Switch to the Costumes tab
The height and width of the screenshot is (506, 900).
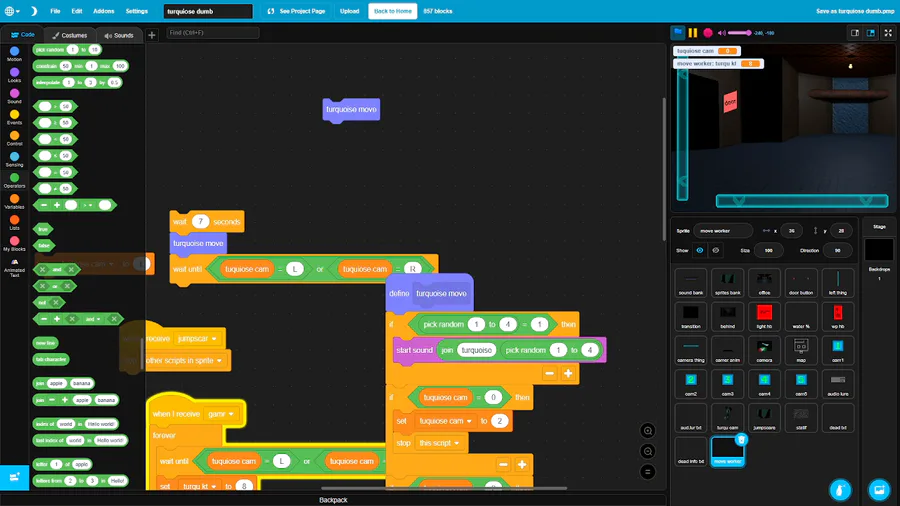[x=69, y=35]
